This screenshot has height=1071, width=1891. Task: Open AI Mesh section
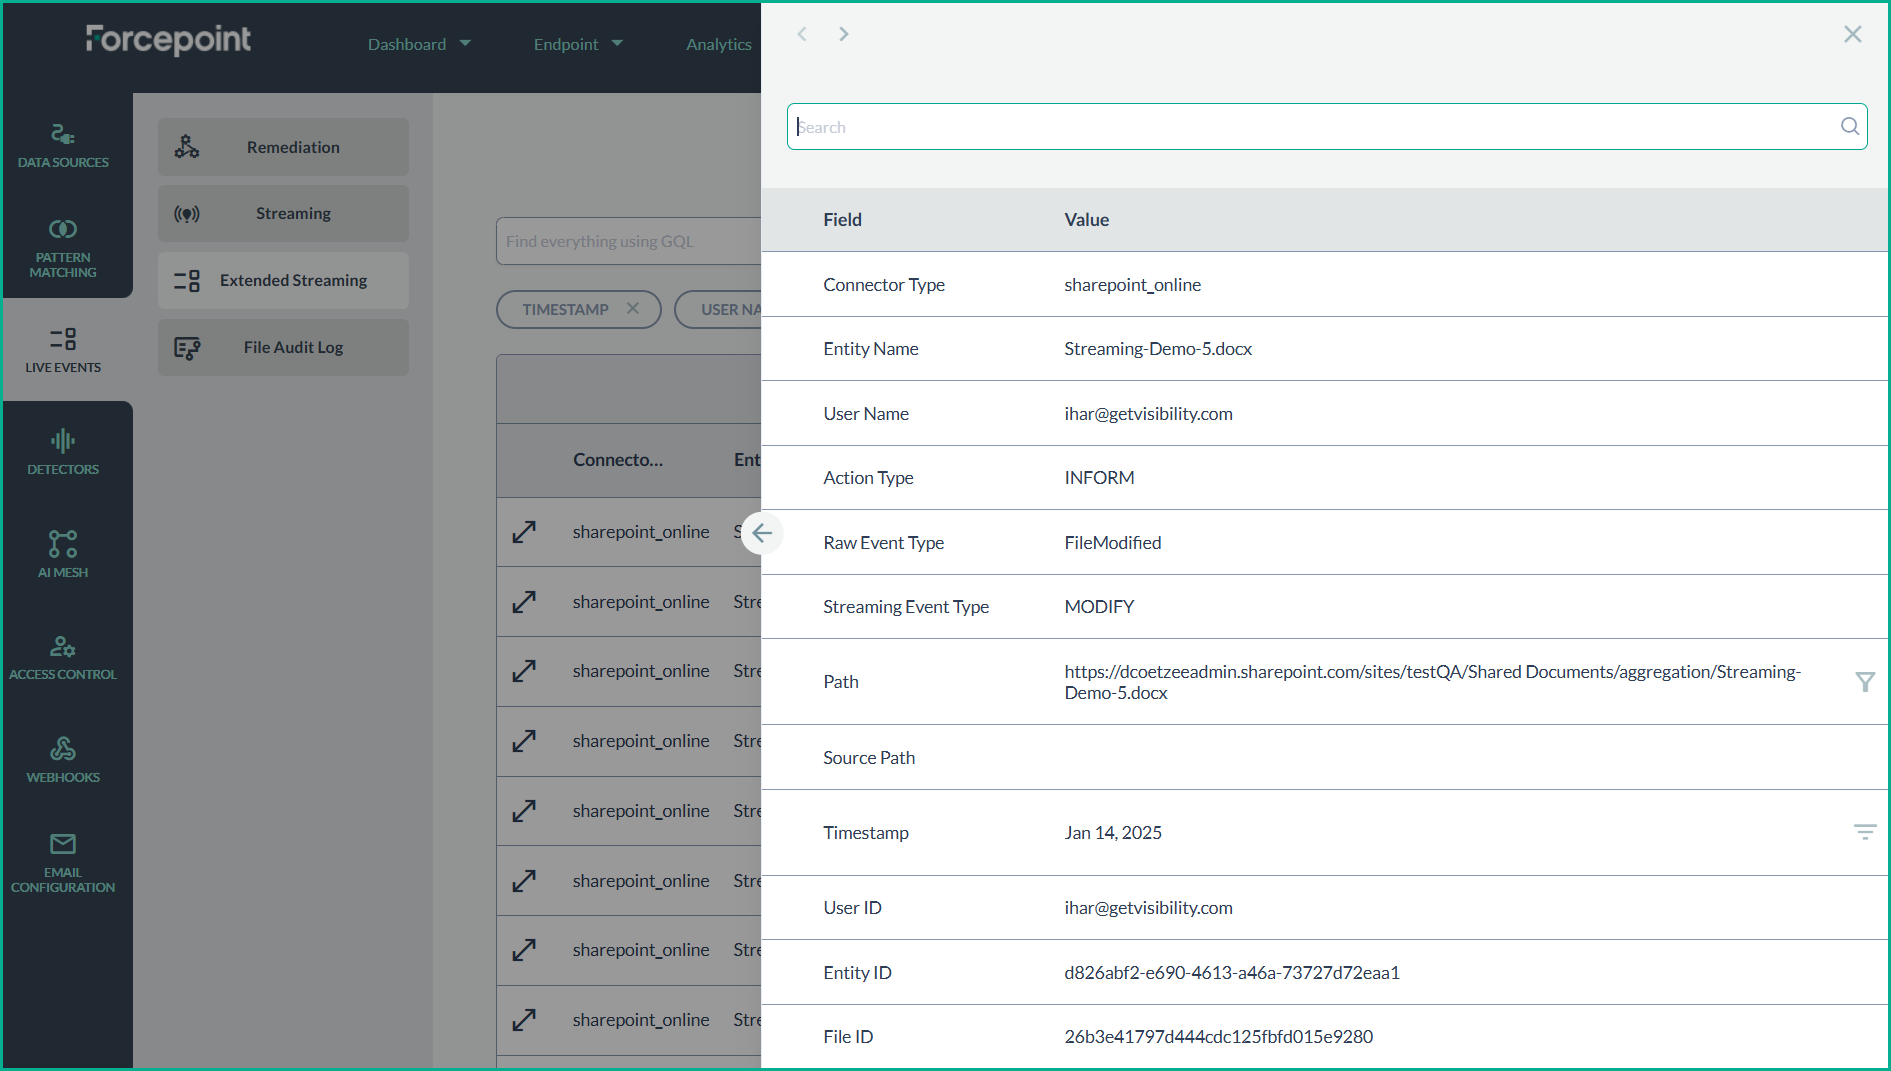click(x=63, y=554)
